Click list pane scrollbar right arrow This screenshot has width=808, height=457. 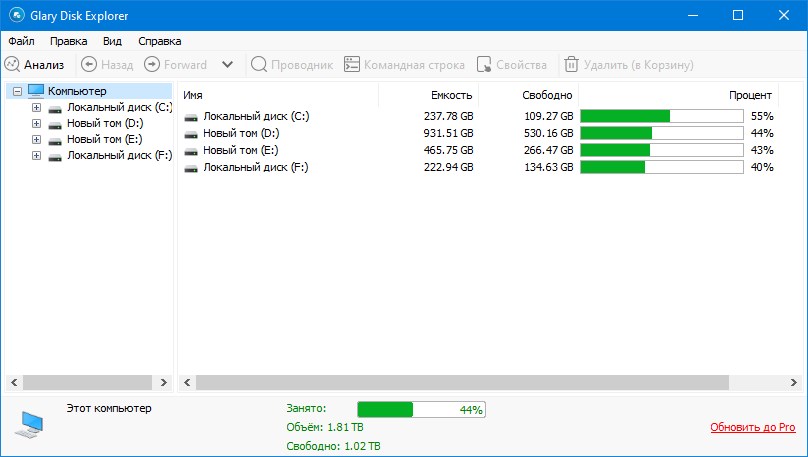(x=794, y=382)
